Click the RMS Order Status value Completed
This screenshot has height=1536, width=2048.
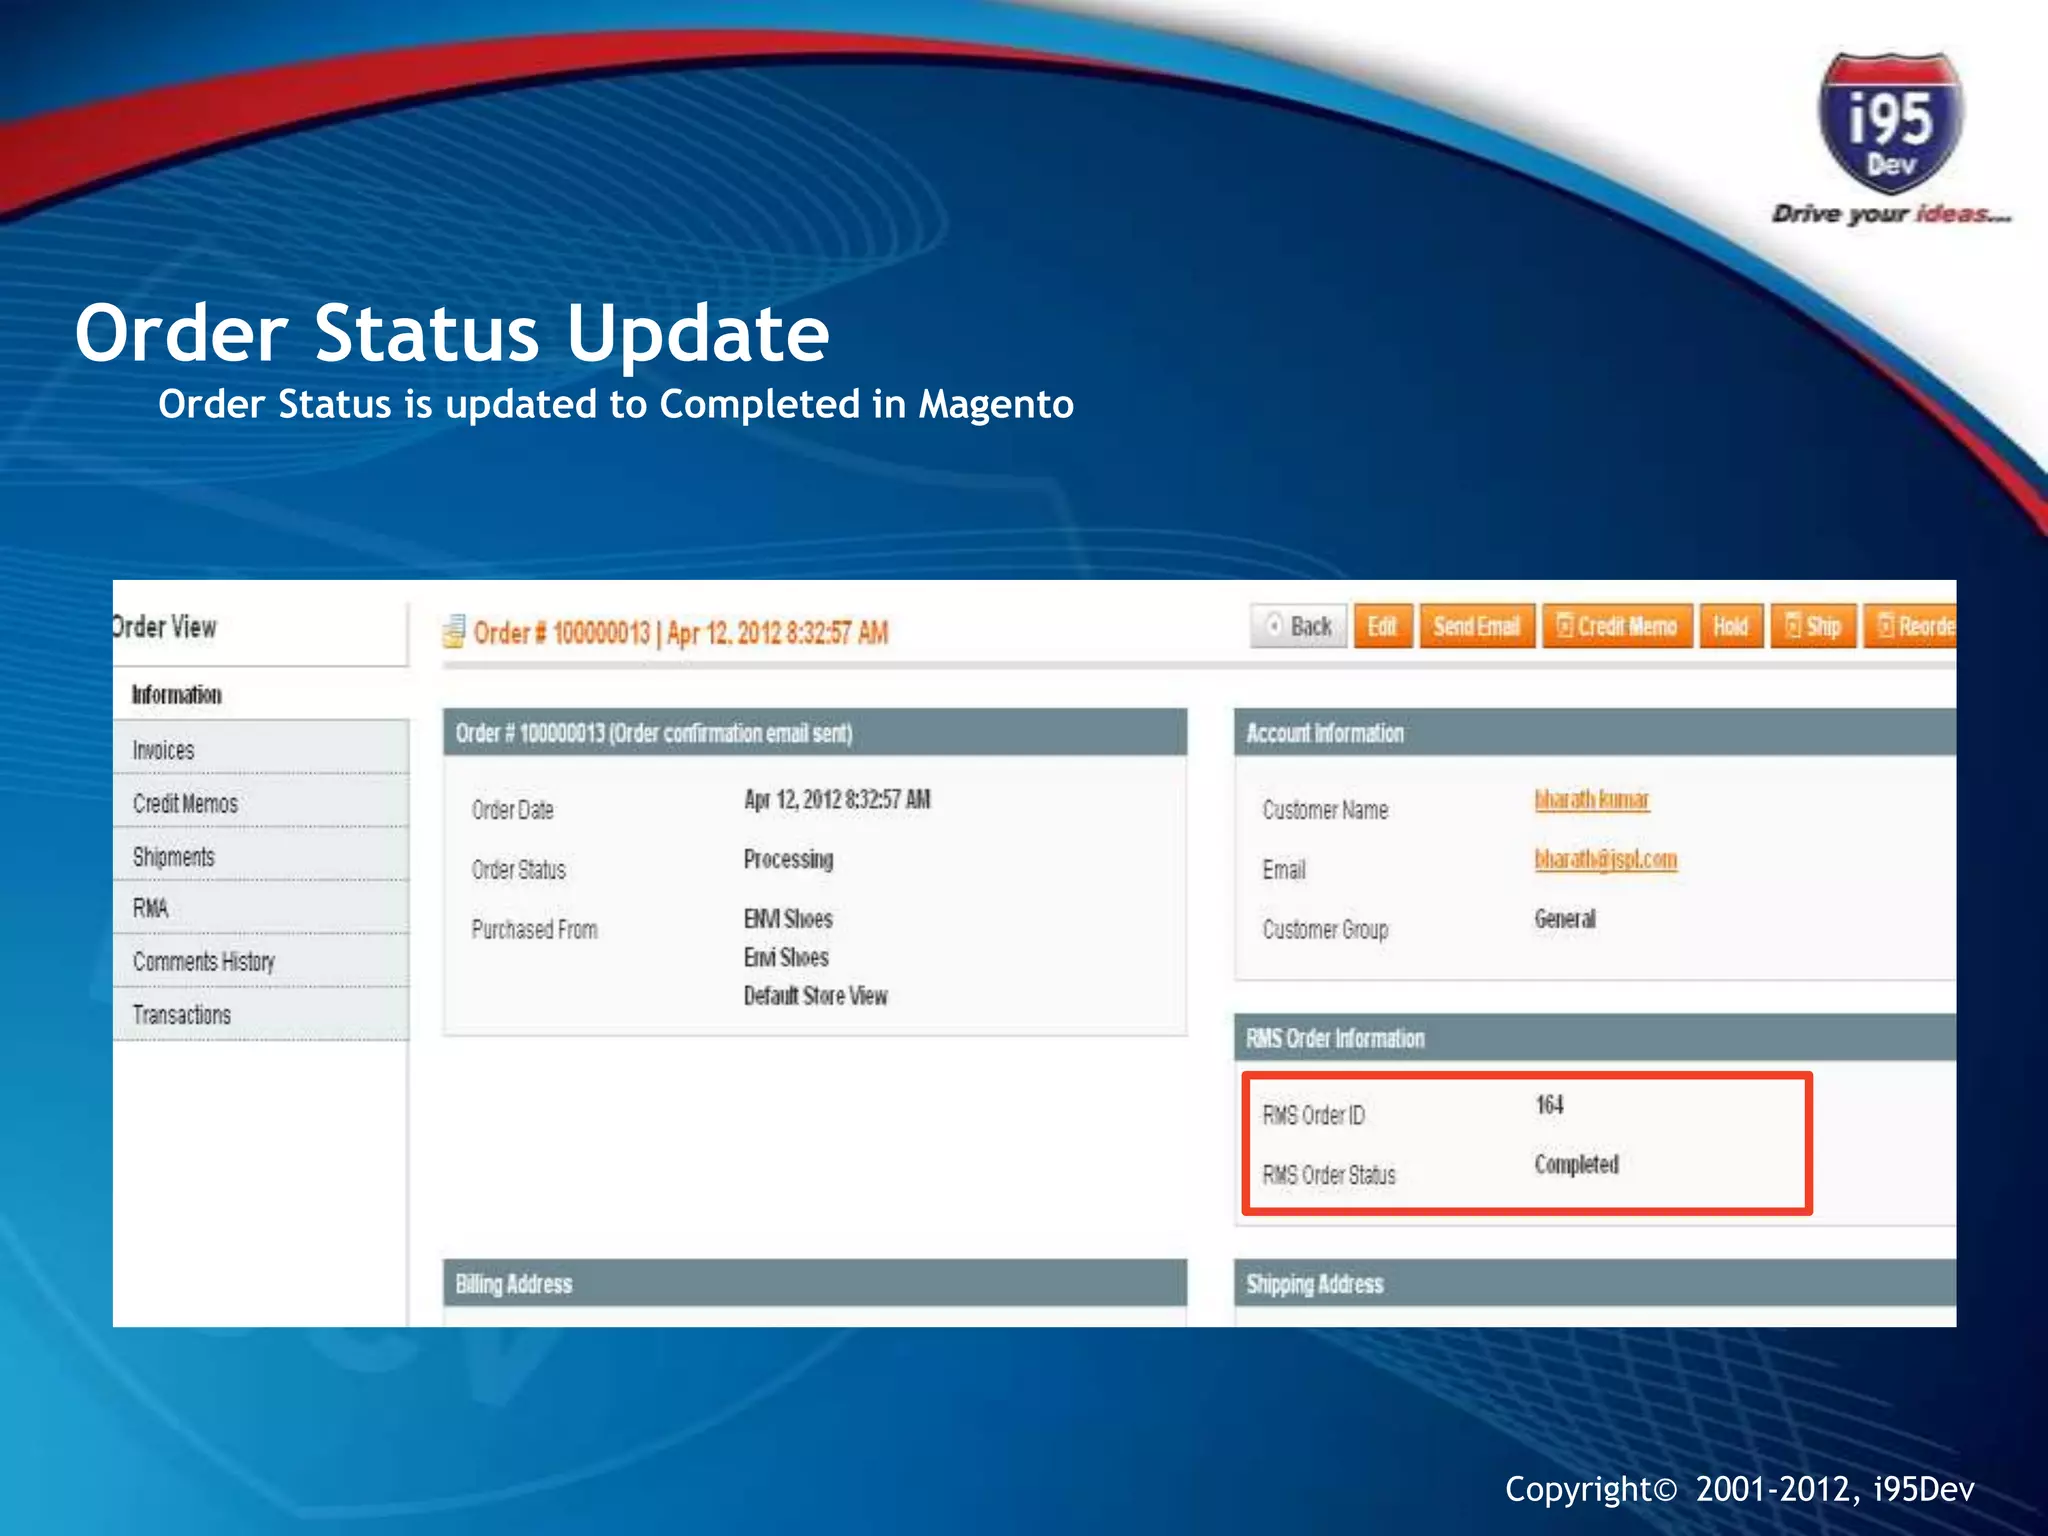coord(1577,1164)
